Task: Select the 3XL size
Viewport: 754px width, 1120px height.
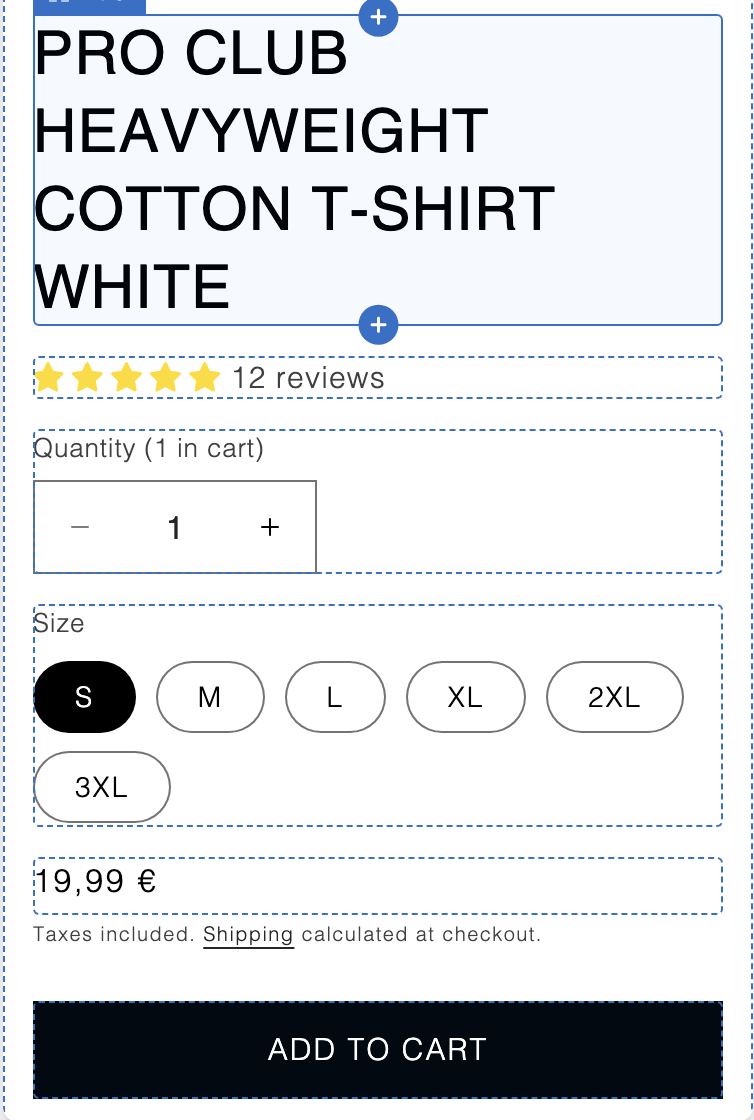Action: 102,787
